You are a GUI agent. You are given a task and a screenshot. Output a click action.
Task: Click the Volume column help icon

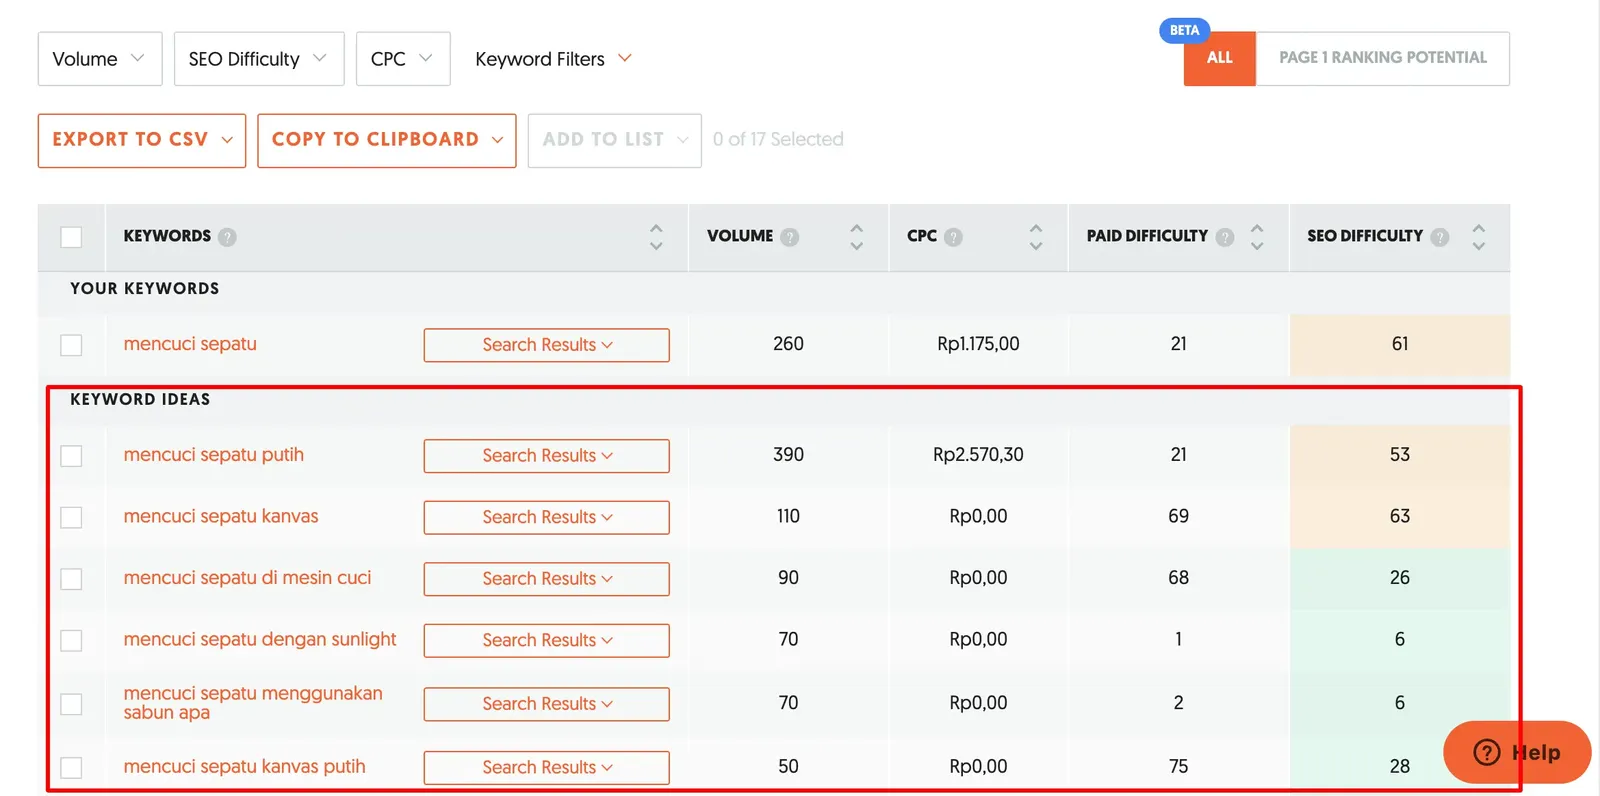pos(790,237)
